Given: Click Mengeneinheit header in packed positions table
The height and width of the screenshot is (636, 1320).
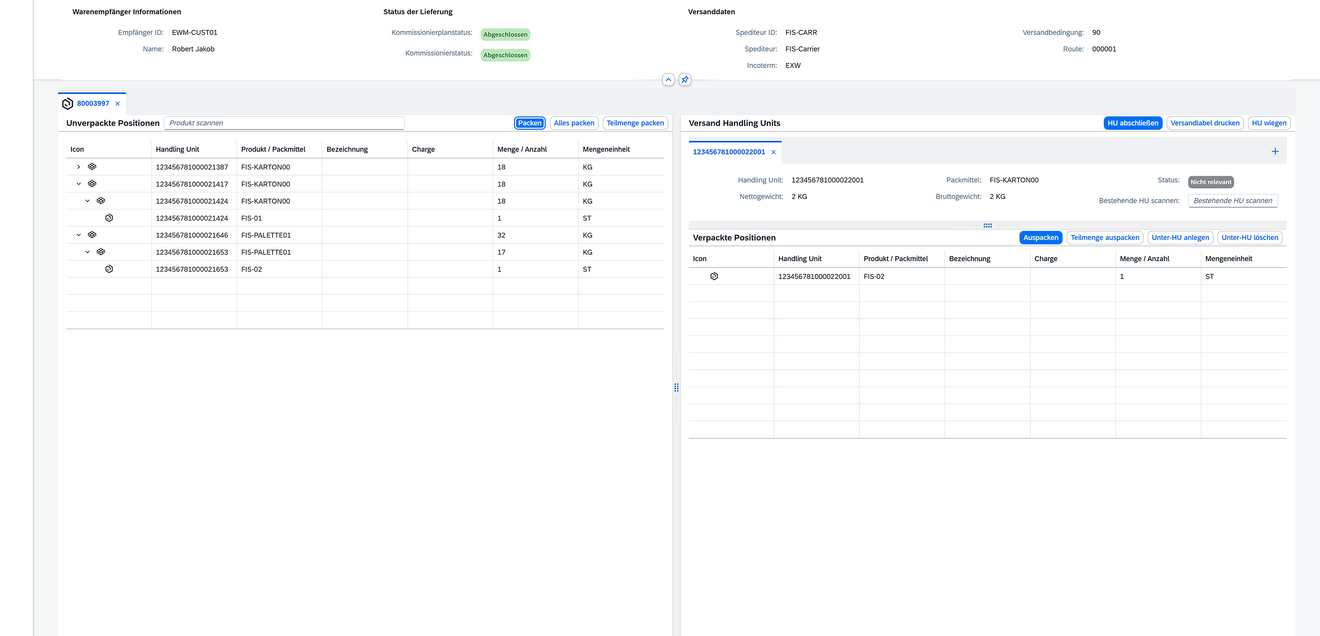Looking at the screenshot, I should coord(1244,258).
